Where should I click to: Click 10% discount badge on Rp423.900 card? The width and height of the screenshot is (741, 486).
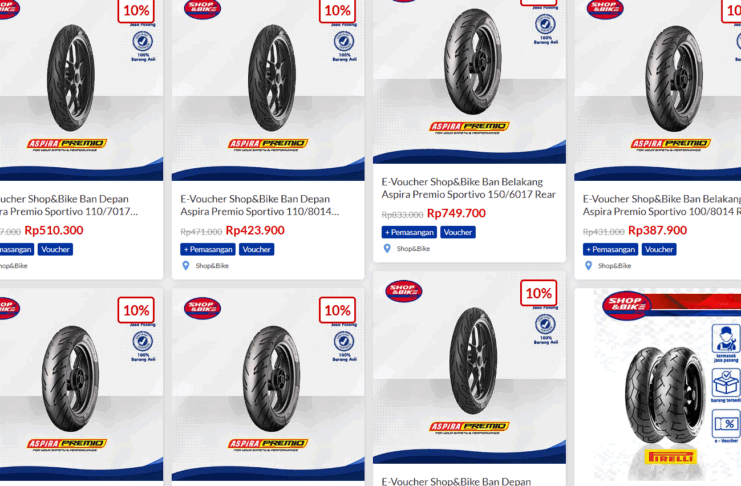pyautogui.click(x=337, y=10)
